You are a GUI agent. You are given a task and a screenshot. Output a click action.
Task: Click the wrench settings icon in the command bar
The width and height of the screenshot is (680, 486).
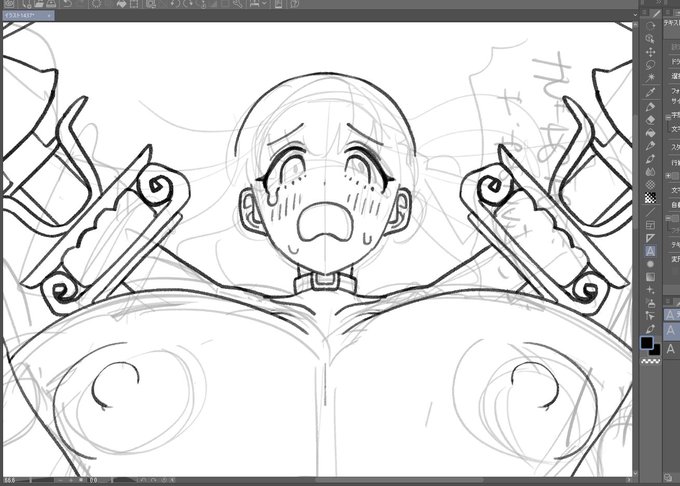point(238,4)
